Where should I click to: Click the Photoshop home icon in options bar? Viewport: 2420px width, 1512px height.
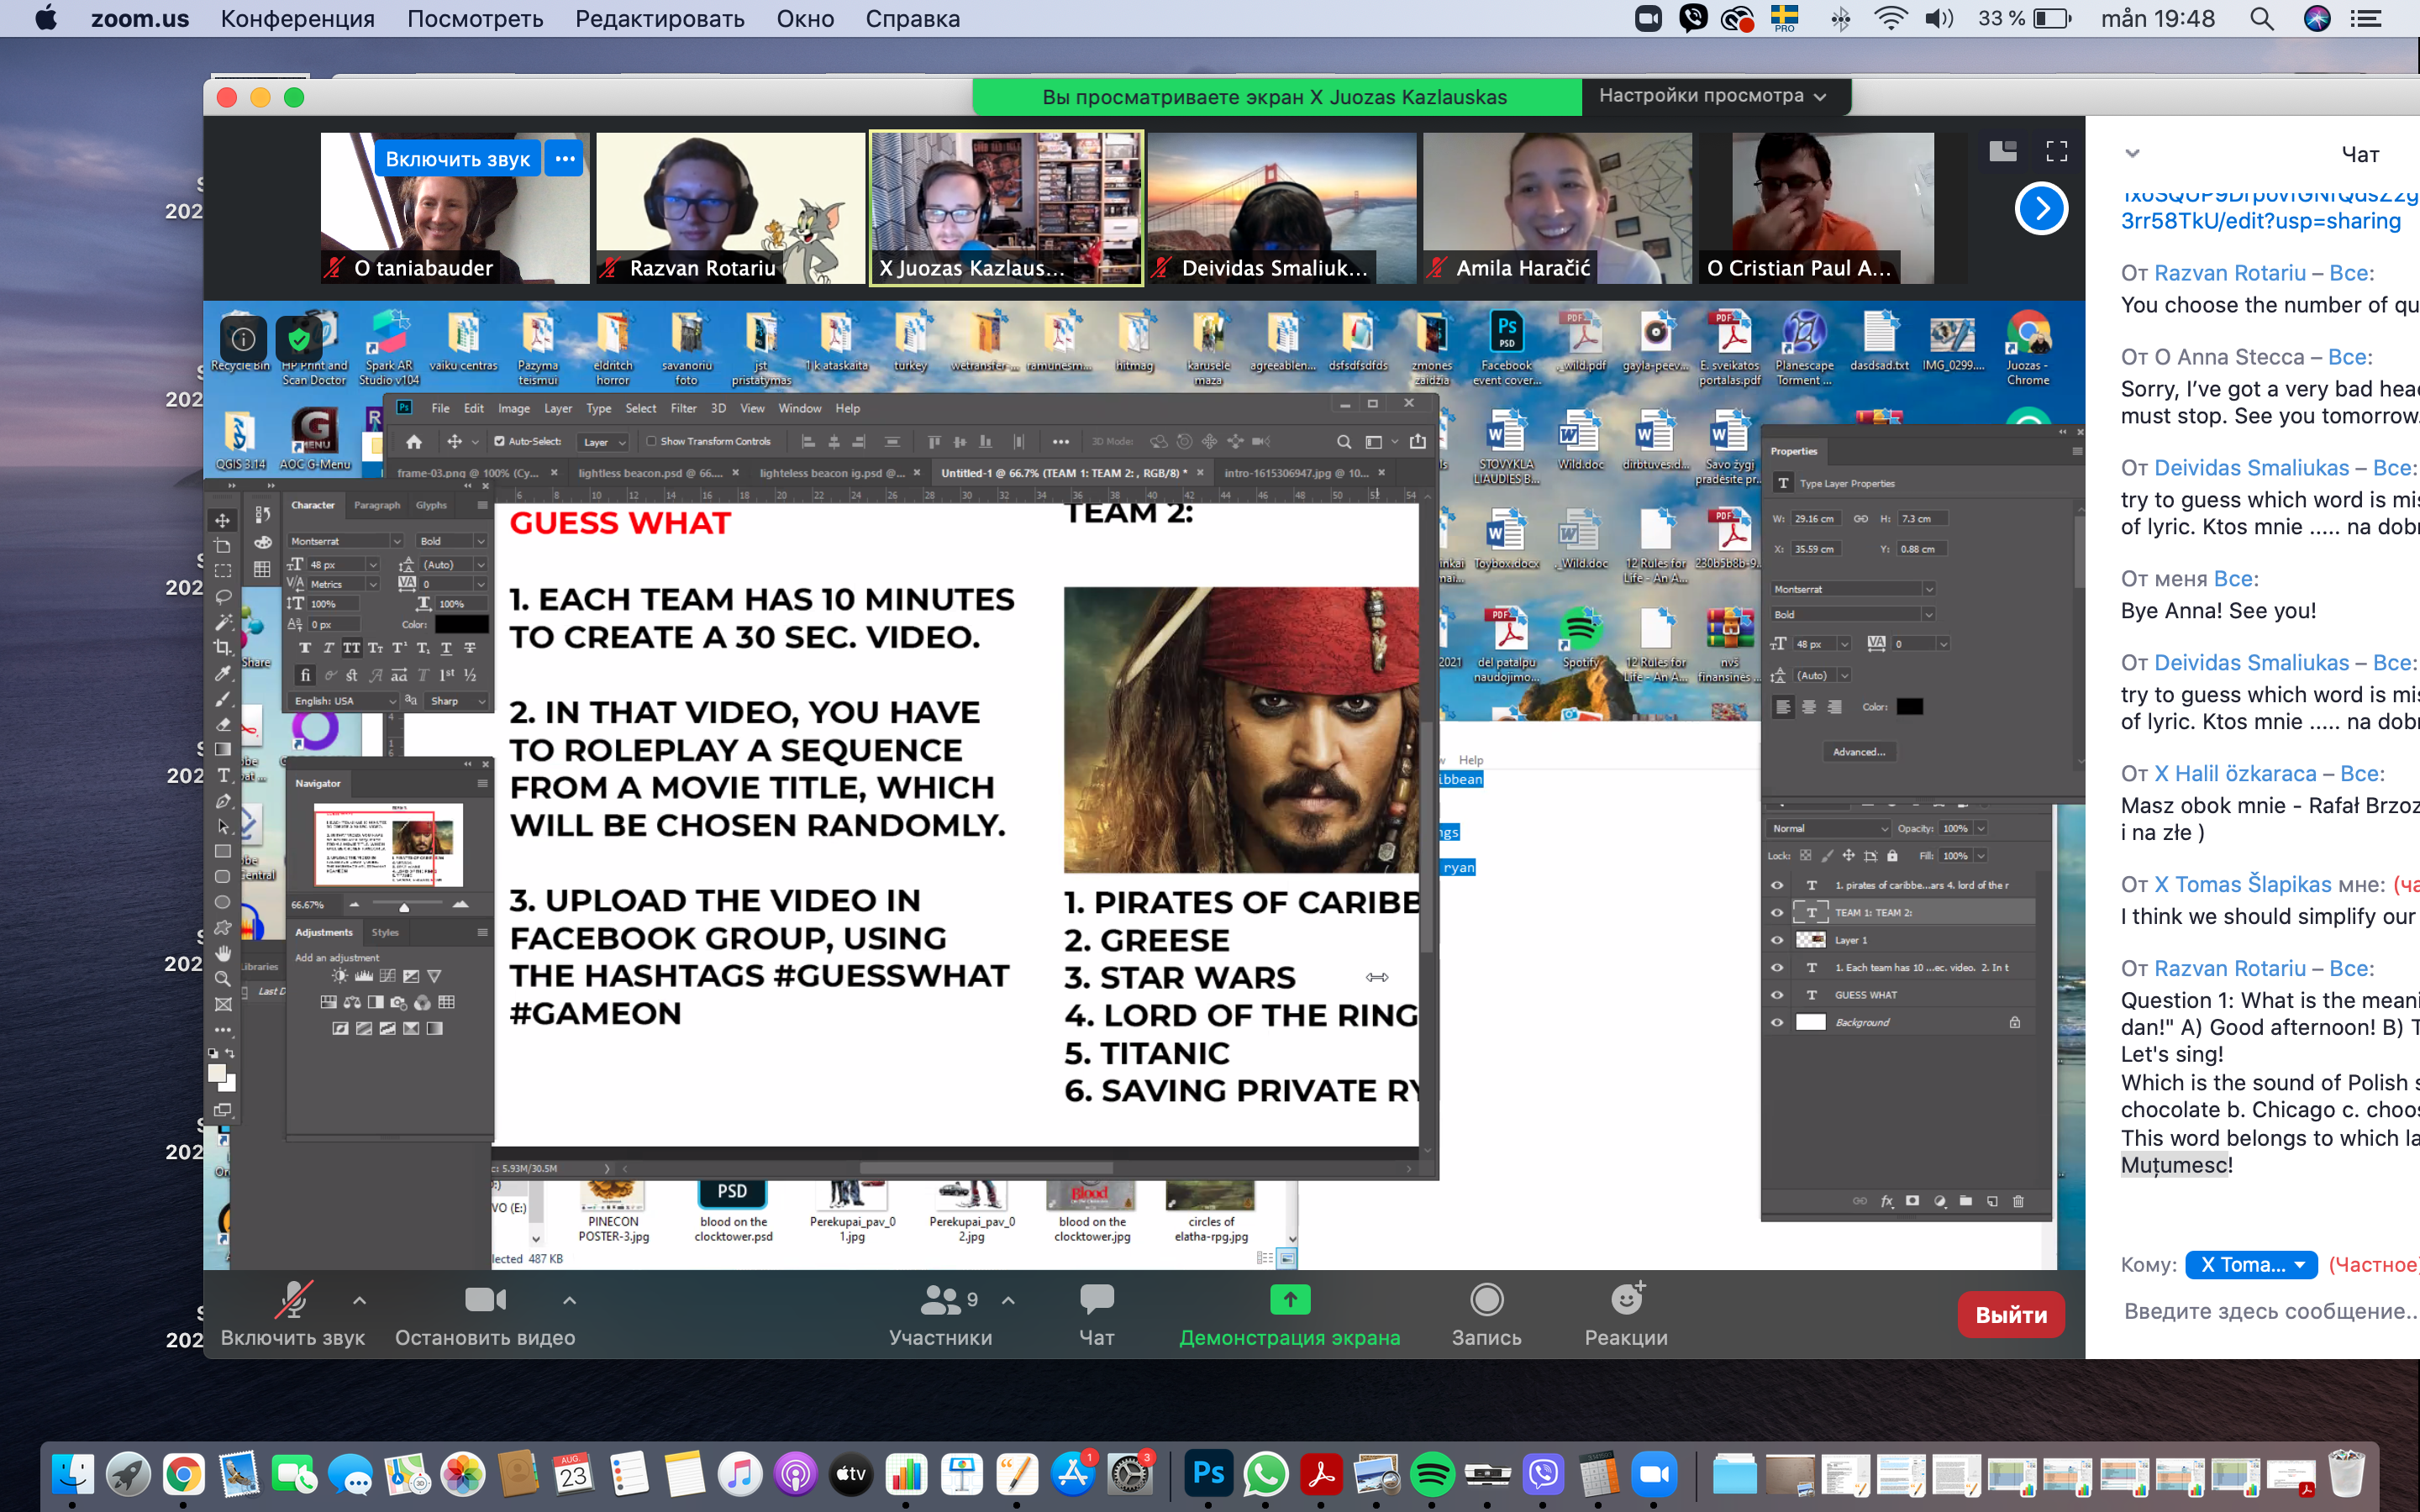click(x=414, y=441)
